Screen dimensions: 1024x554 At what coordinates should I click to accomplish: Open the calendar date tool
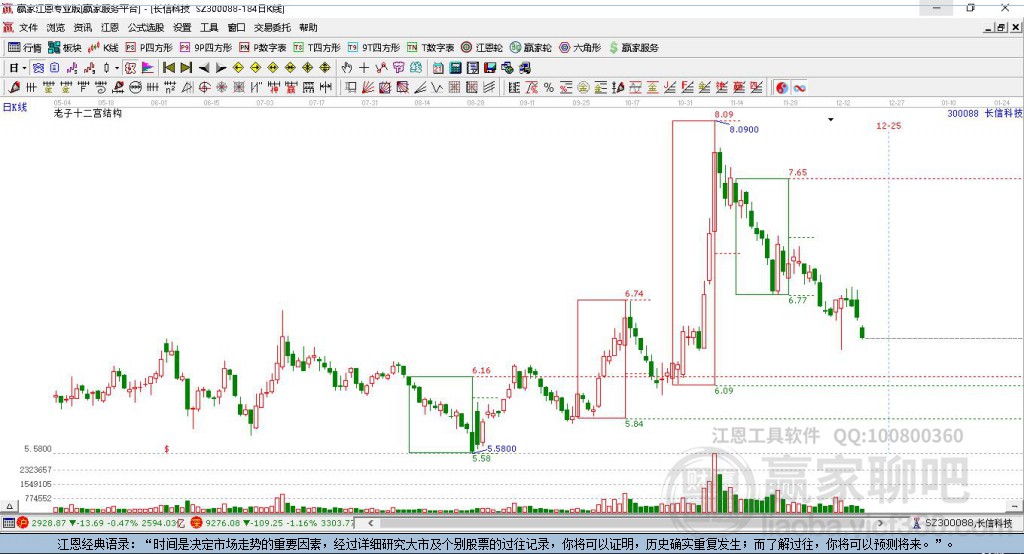click(x=438, y=68)
